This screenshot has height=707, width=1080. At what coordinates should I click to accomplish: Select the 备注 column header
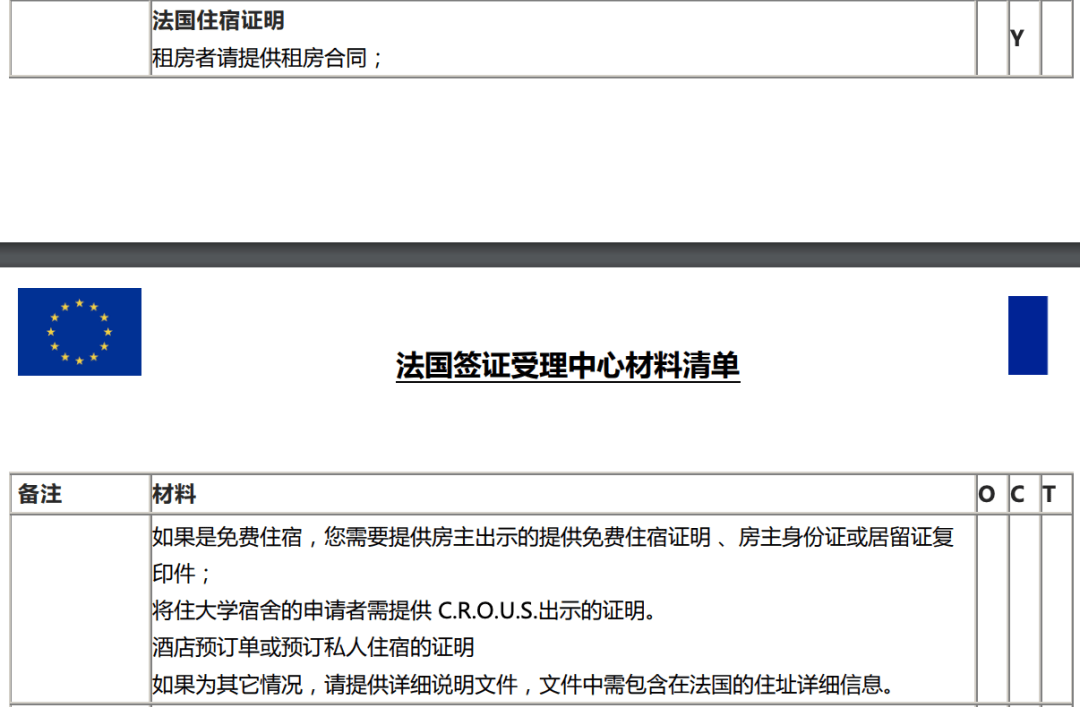(x=40, y=494)
